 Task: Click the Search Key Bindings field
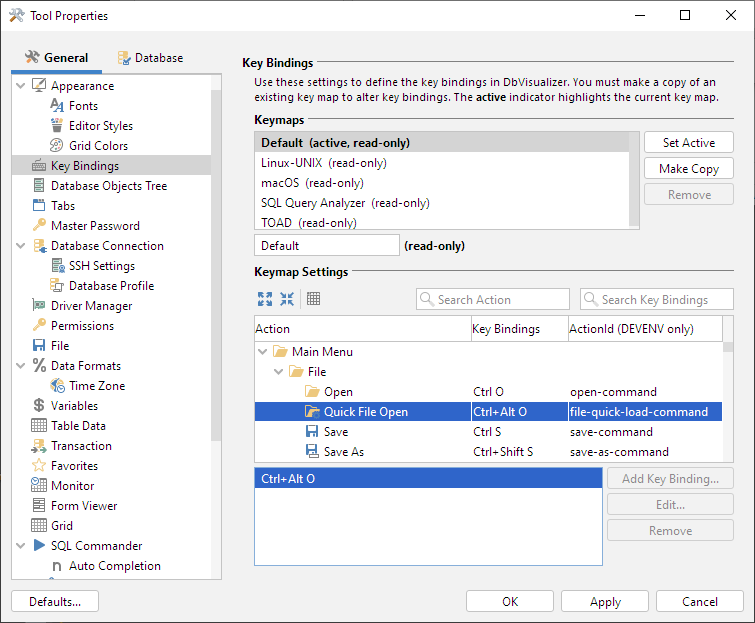[x=655, y=299]
